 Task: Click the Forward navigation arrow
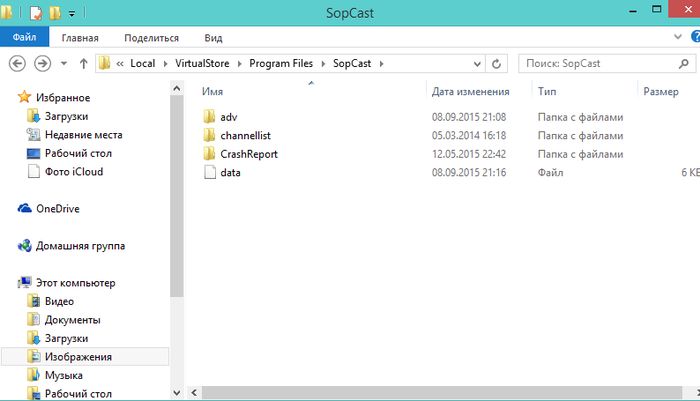click(42, 63)
